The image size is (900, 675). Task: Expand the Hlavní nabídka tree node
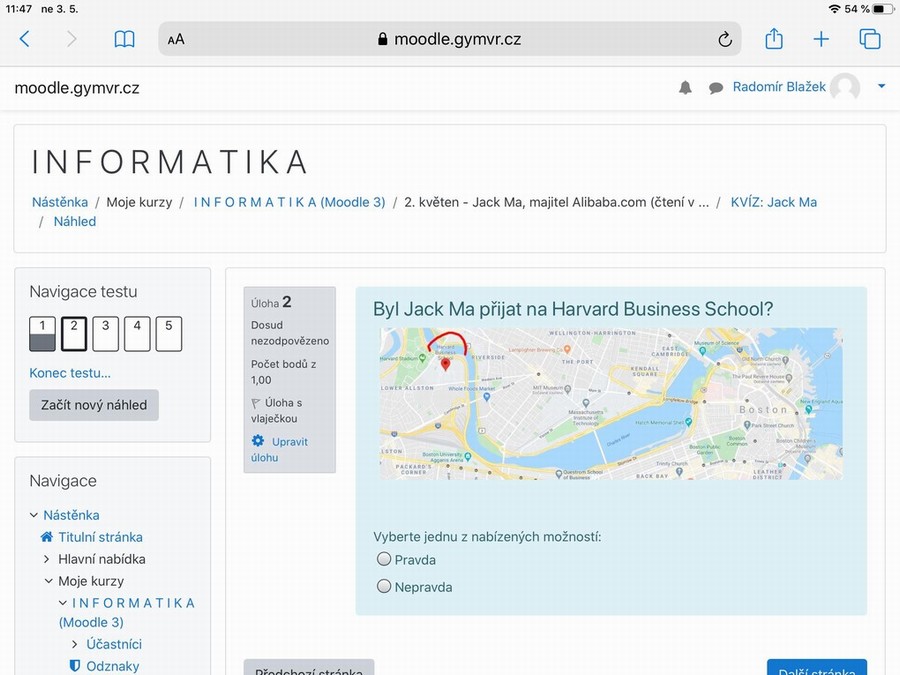46,558
